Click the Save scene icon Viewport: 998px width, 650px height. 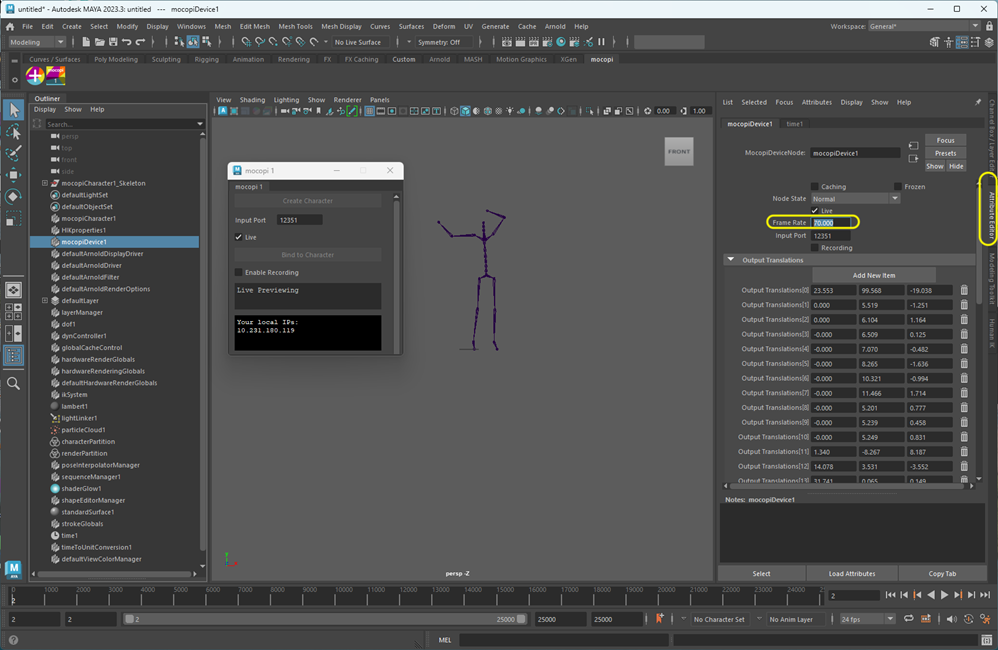[x=113, y=42]
